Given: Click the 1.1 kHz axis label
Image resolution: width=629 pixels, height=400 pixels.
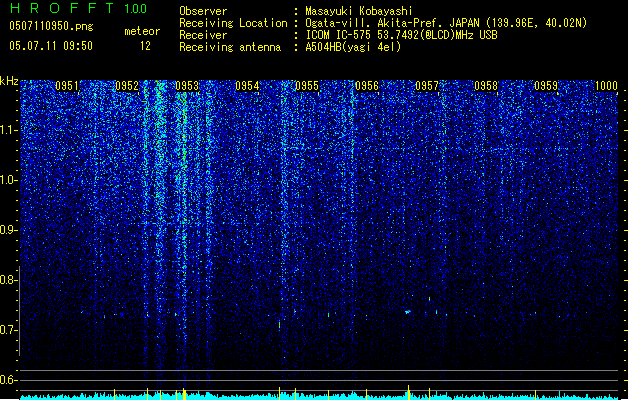Looking at the screenshot, I should click(9, 130).
